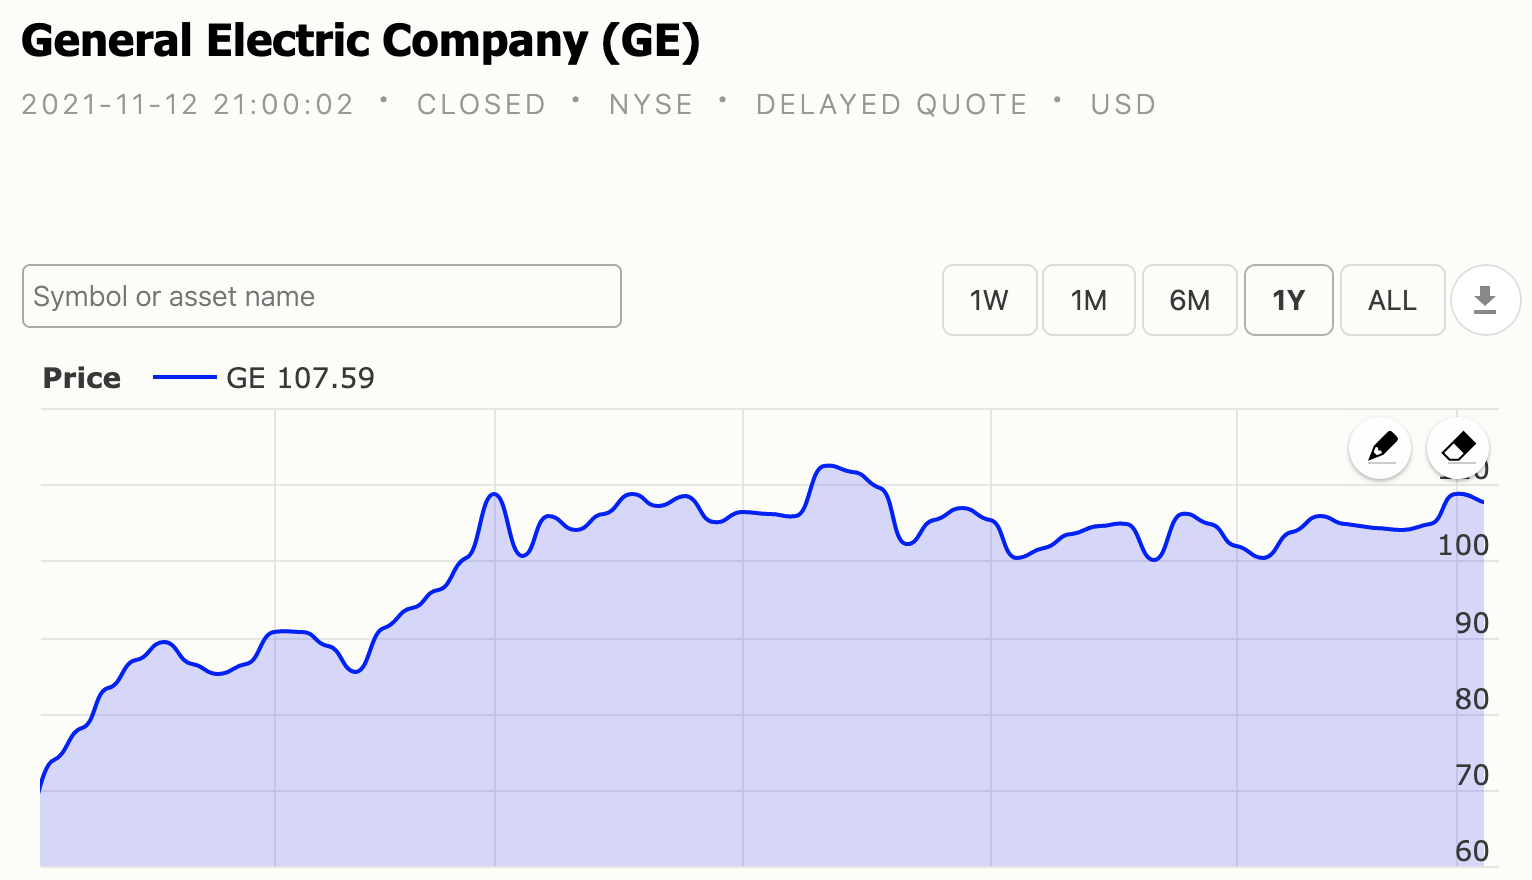
Task: Show ALL historical price data
Action: tap(1392, 300)
